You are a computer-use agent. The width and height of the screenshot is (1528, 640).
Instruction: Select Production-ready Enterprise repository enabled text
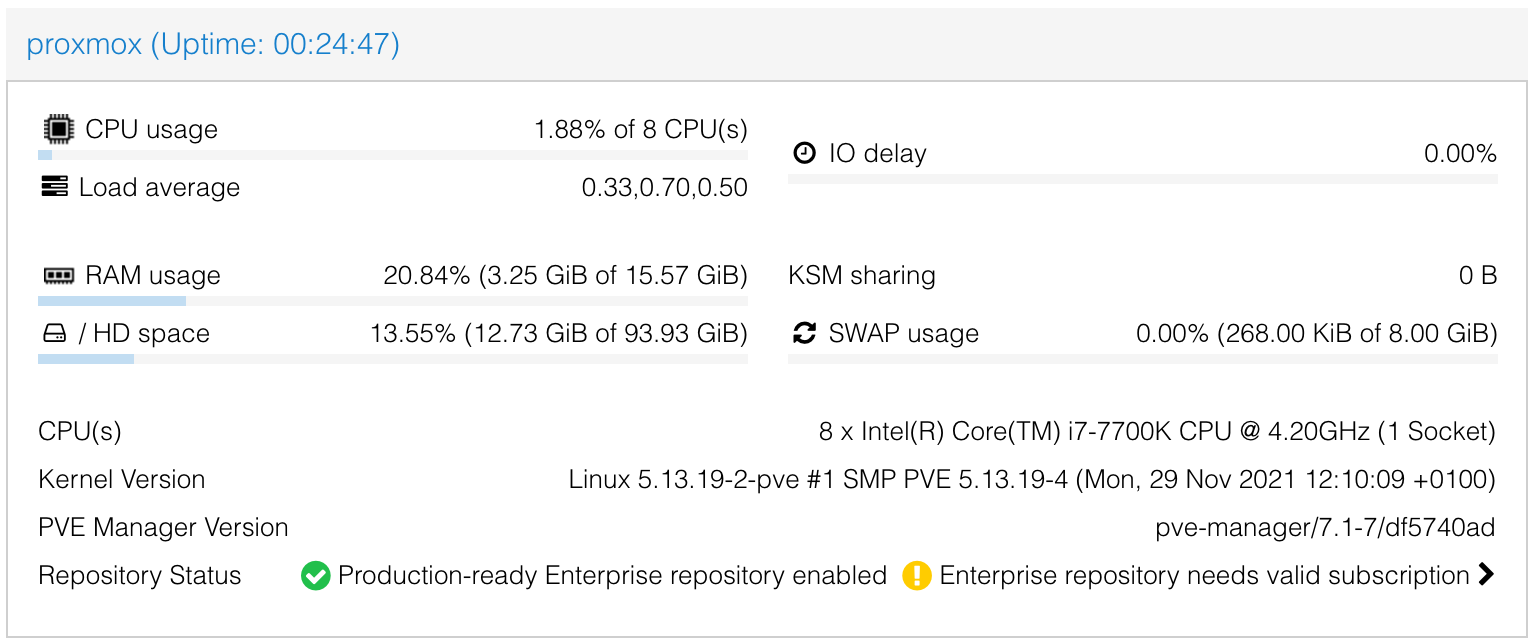click(613, 576)
